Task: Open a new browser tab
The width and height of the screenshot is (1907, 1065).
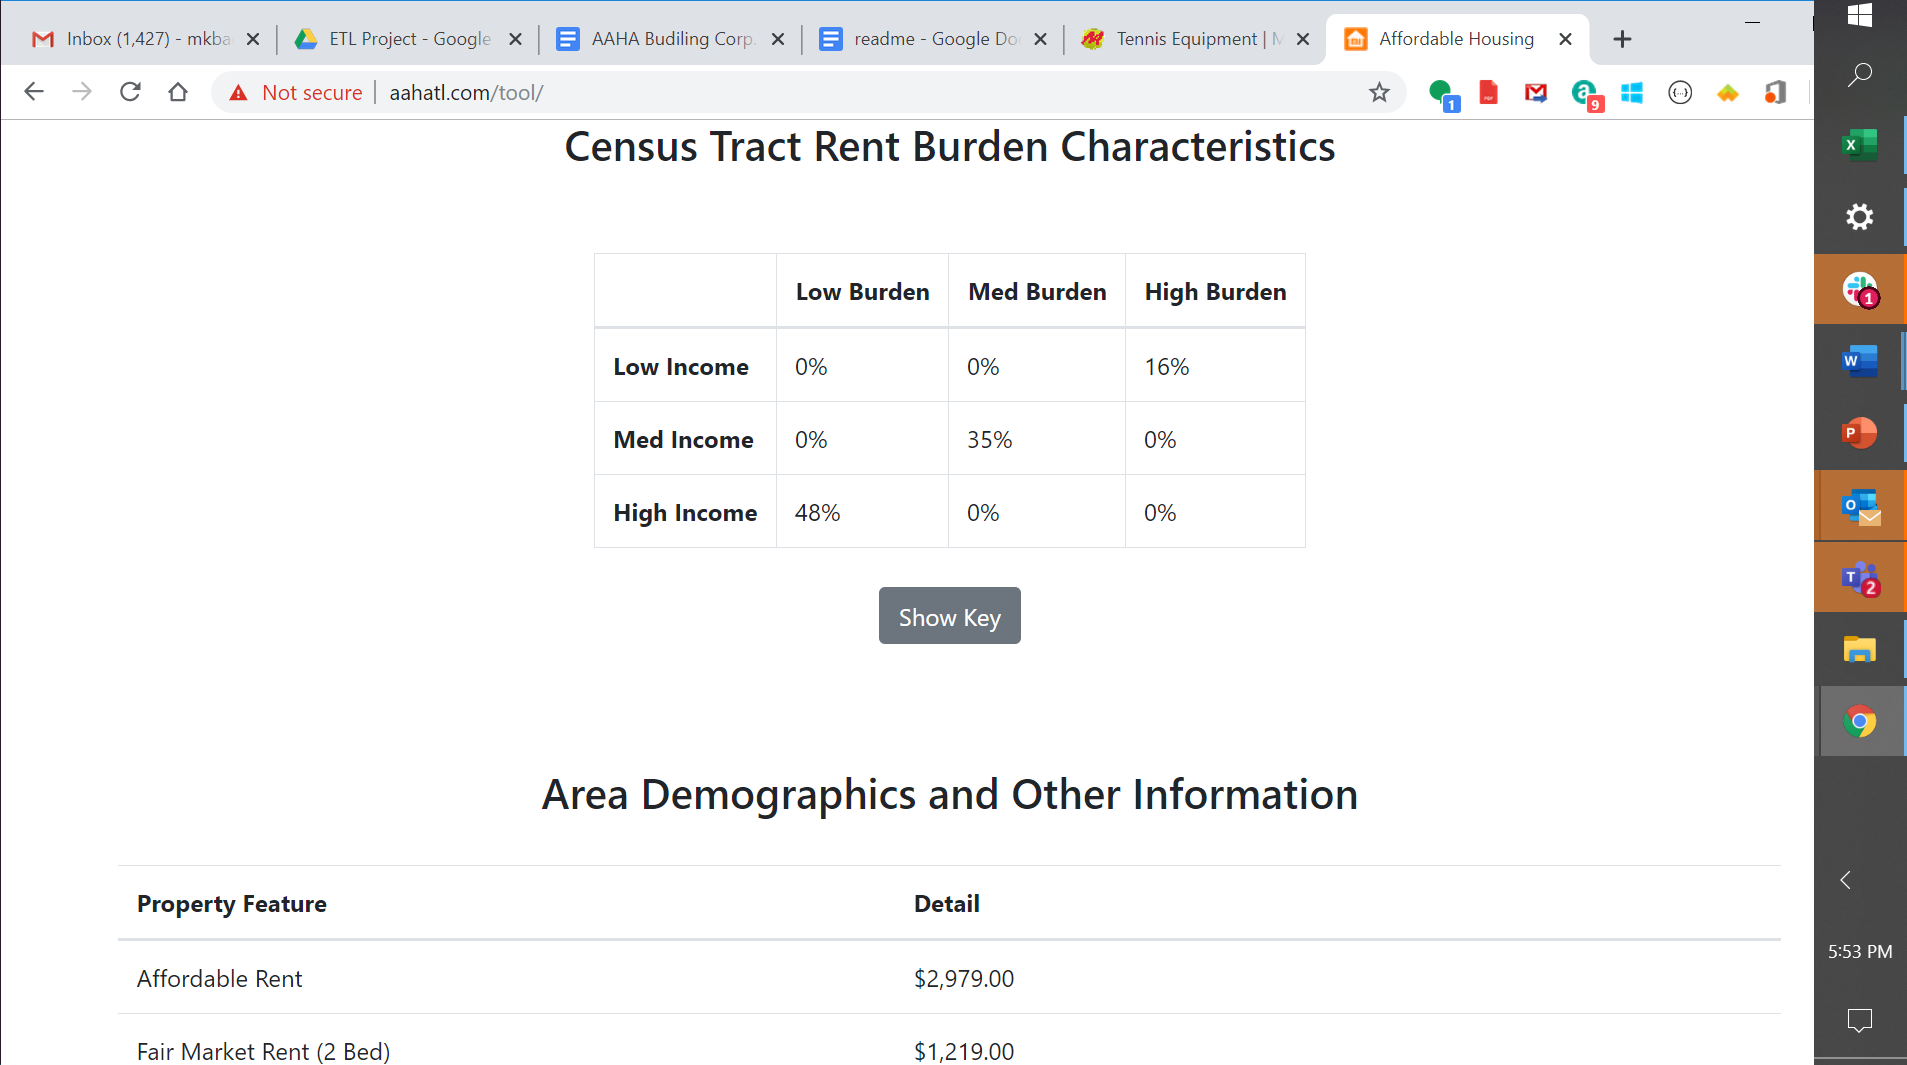Action: (1622, 39)
